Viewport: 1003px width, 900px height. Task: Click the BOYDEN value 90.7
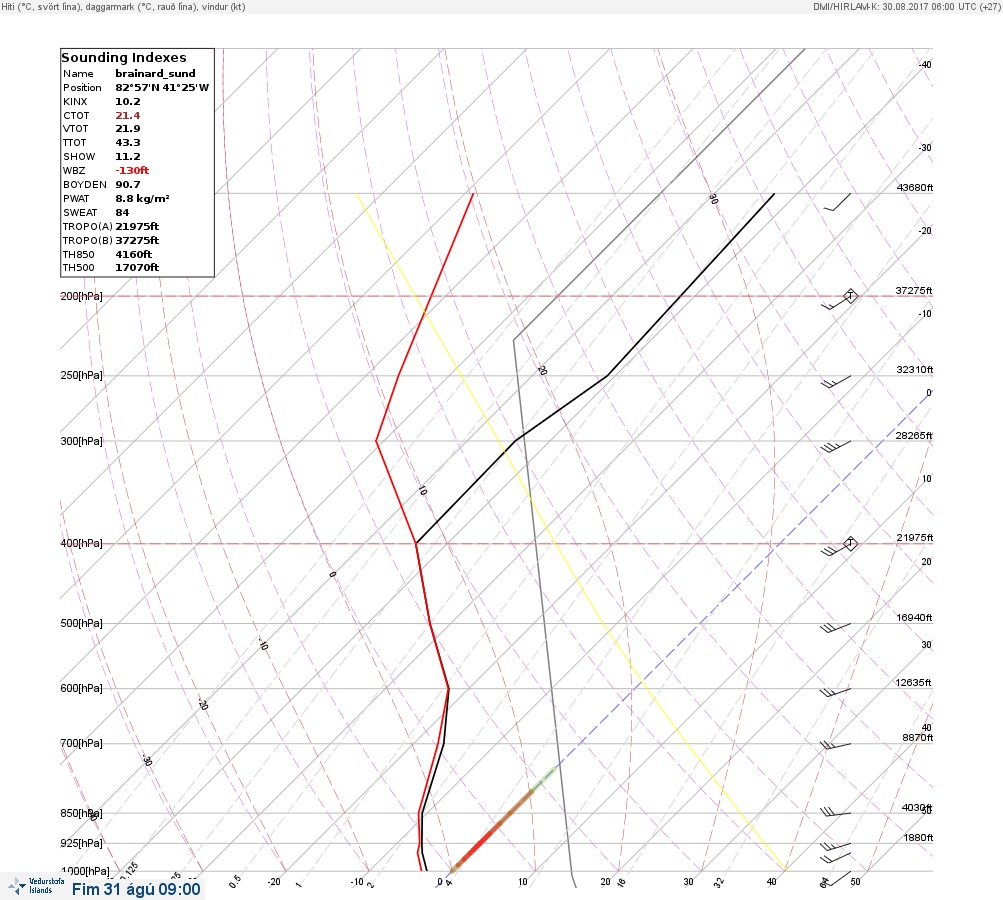(128, 185)
